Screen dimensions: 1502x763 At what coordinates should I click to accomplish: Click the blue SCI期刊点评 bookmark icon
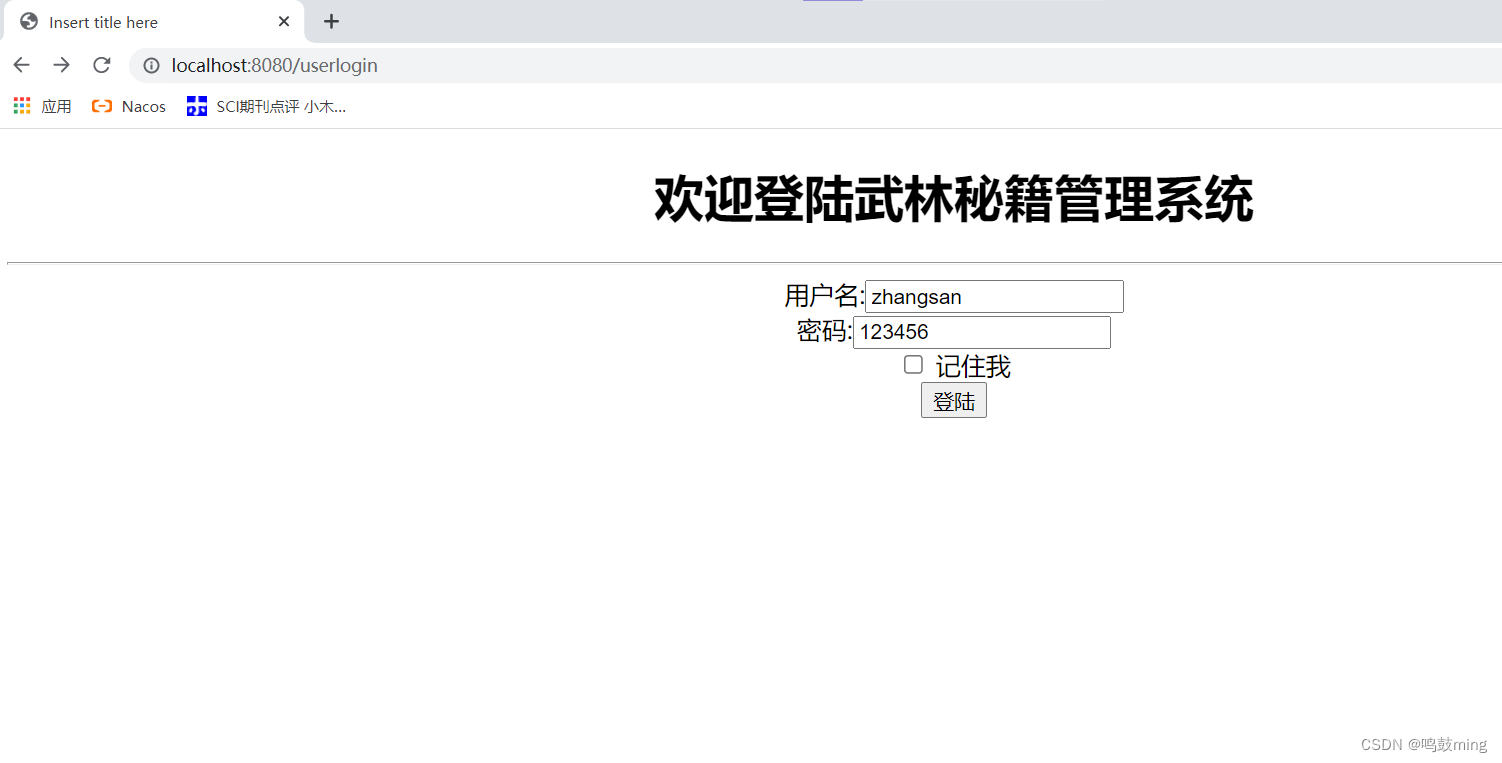click(x=196, y=105)
